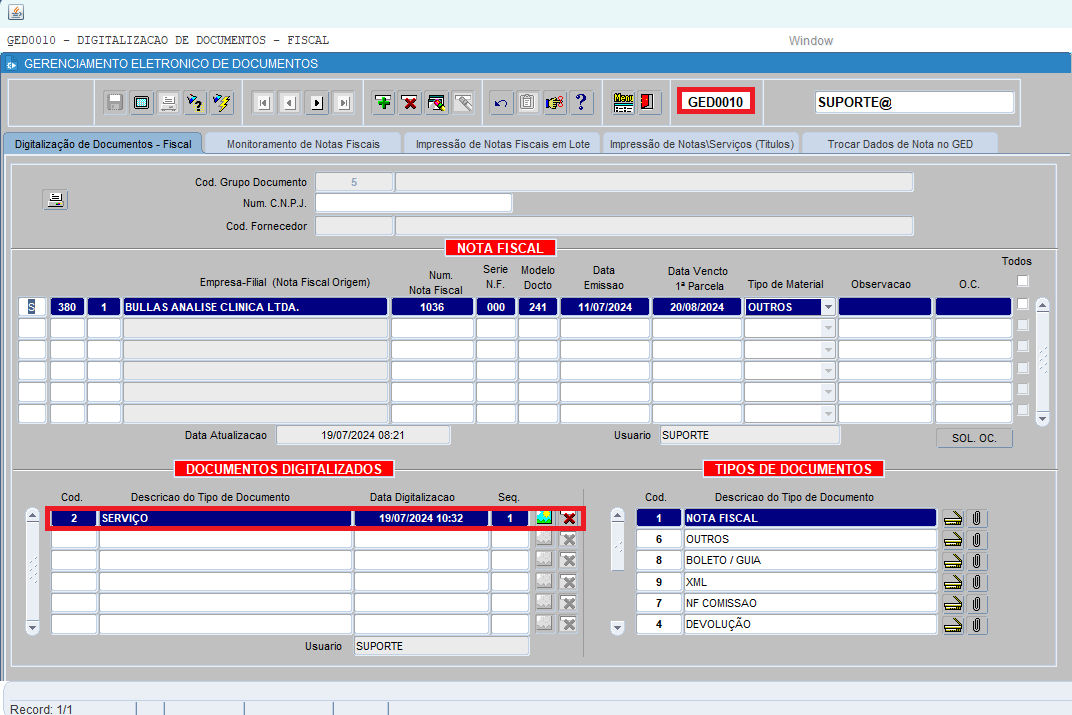
Task: Click the BULLAS ANALISE CLINICA LTDA. cell
Action: [x=255, y=307]
